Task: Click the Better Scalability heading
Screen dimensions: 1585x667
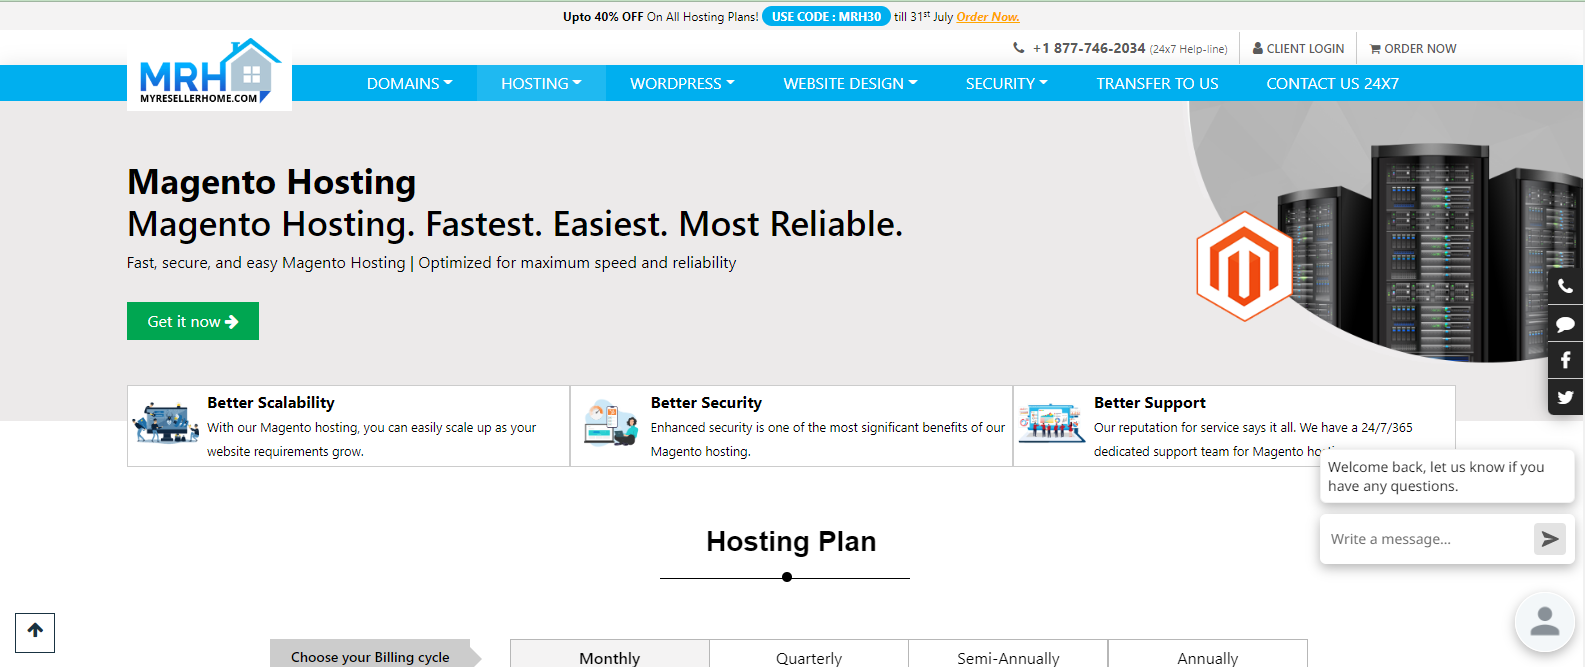Action: point(271,402)
